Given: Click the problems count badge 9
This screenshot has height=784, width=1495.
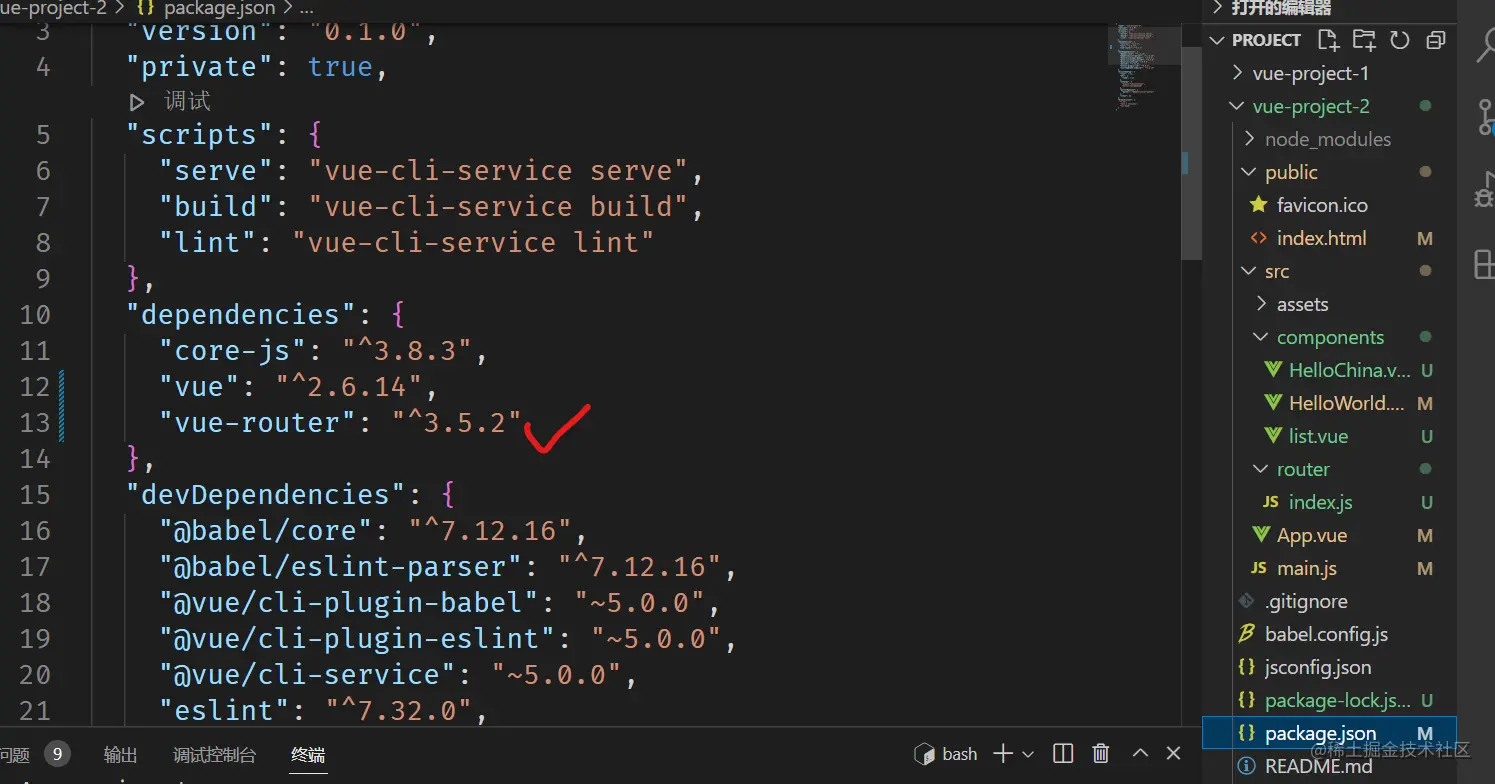Looking at the screenshot, I should pos(57,755).
